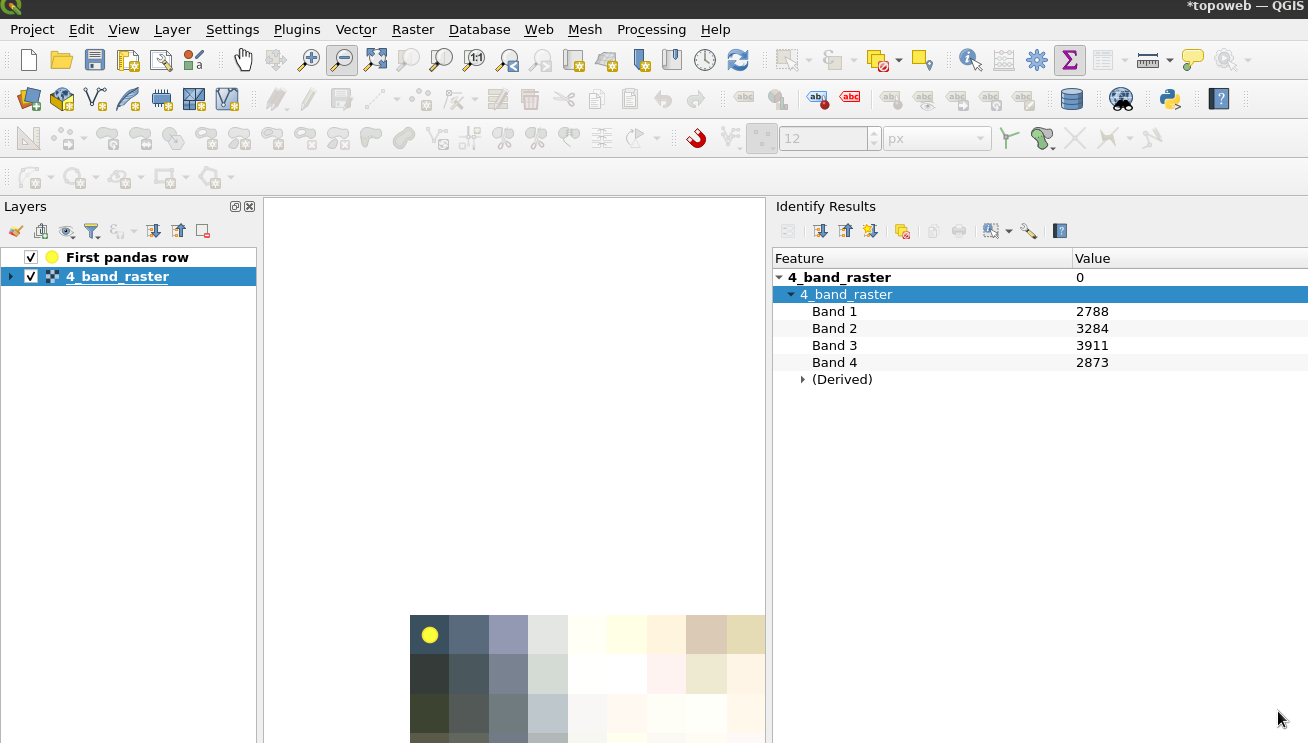Click the yellow point on the map
This screenshot has width=1308, height=743.
430,634
